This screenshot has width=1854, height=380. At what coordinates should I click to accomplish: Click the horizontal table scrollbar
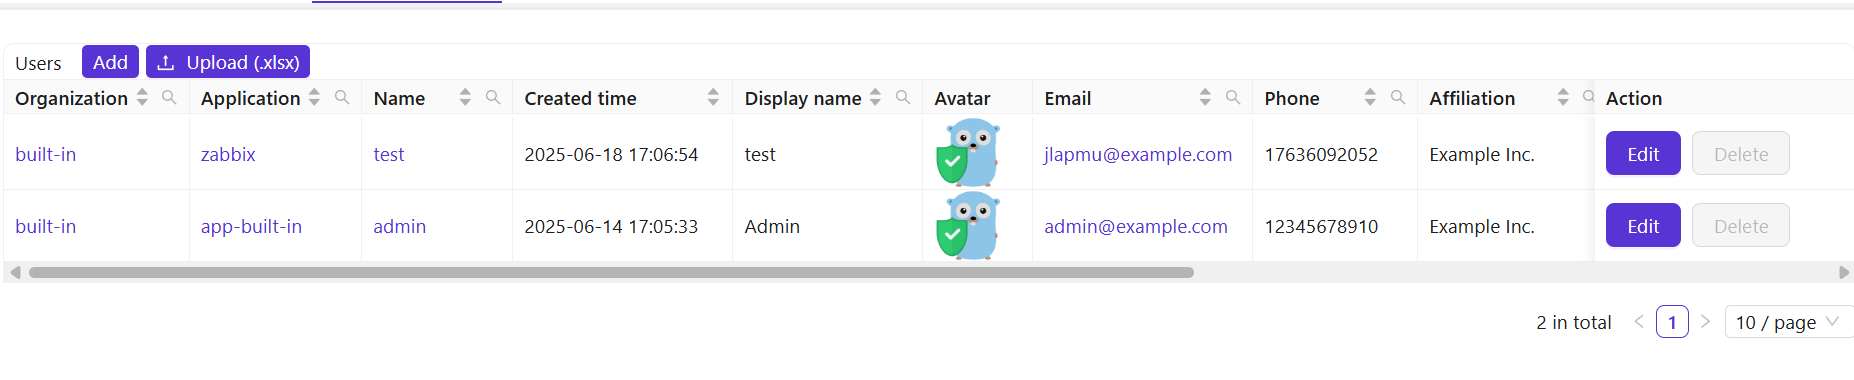611,272
